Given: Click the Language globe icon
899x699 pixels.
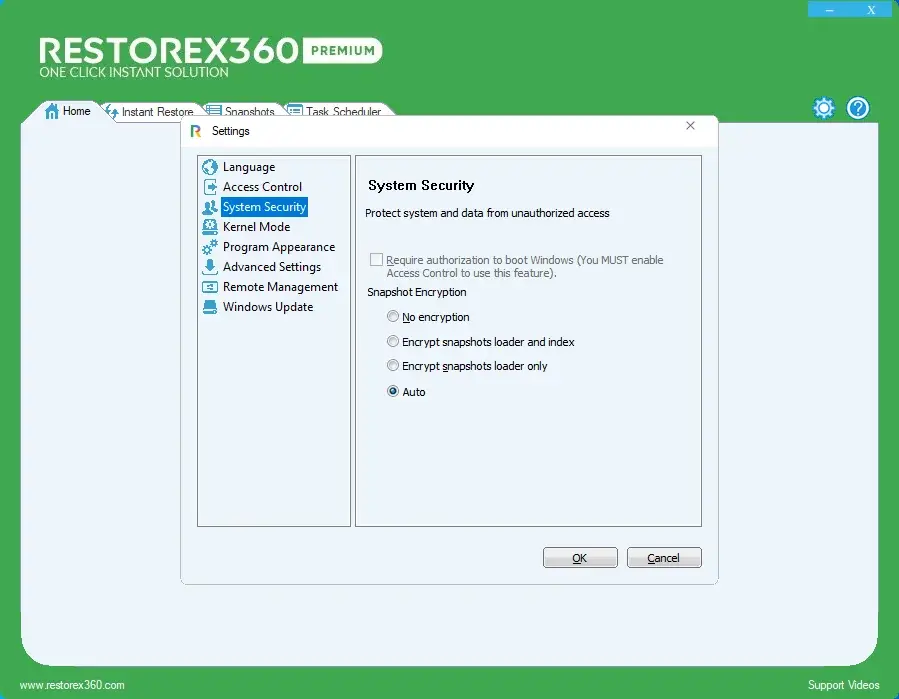Looking at the screenshot, I should click(x=209, y=167).
